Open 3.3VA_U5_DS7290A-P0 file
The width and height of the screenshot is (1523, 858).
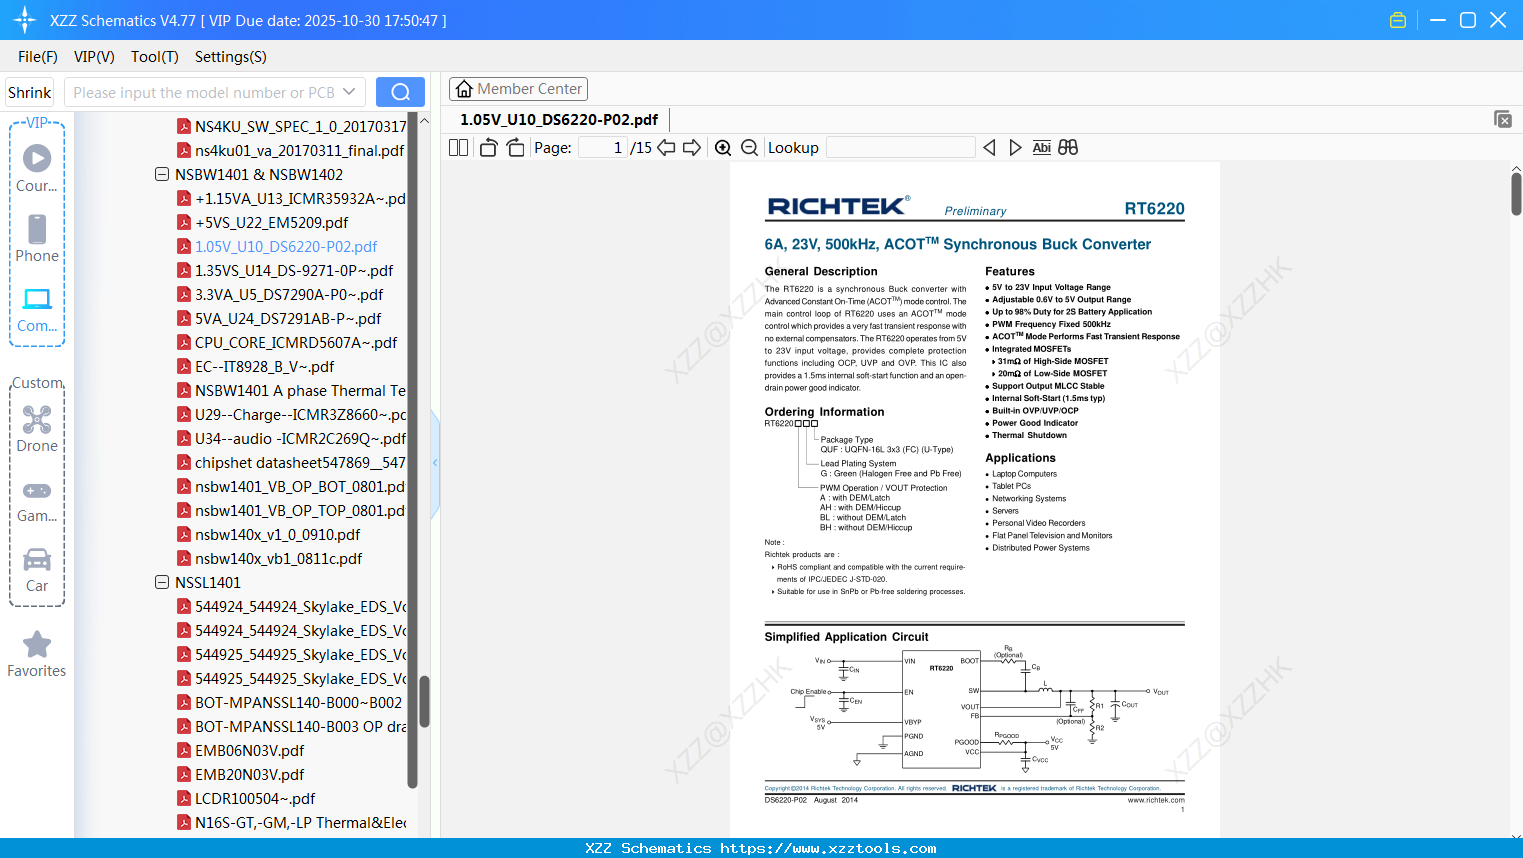289,294
